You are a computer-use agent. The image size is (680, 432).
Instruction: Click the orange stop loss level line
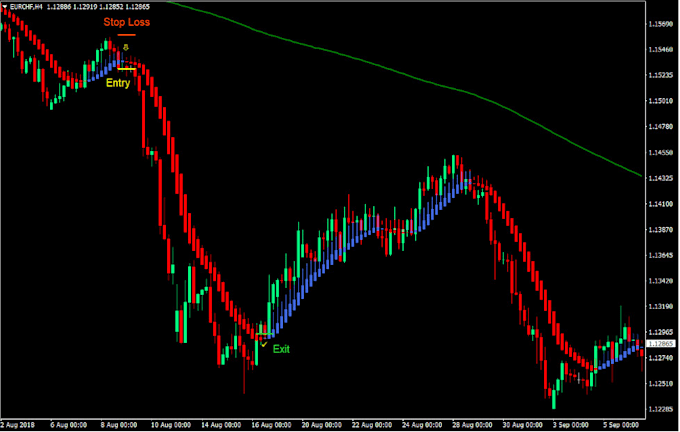pos(126,35)
